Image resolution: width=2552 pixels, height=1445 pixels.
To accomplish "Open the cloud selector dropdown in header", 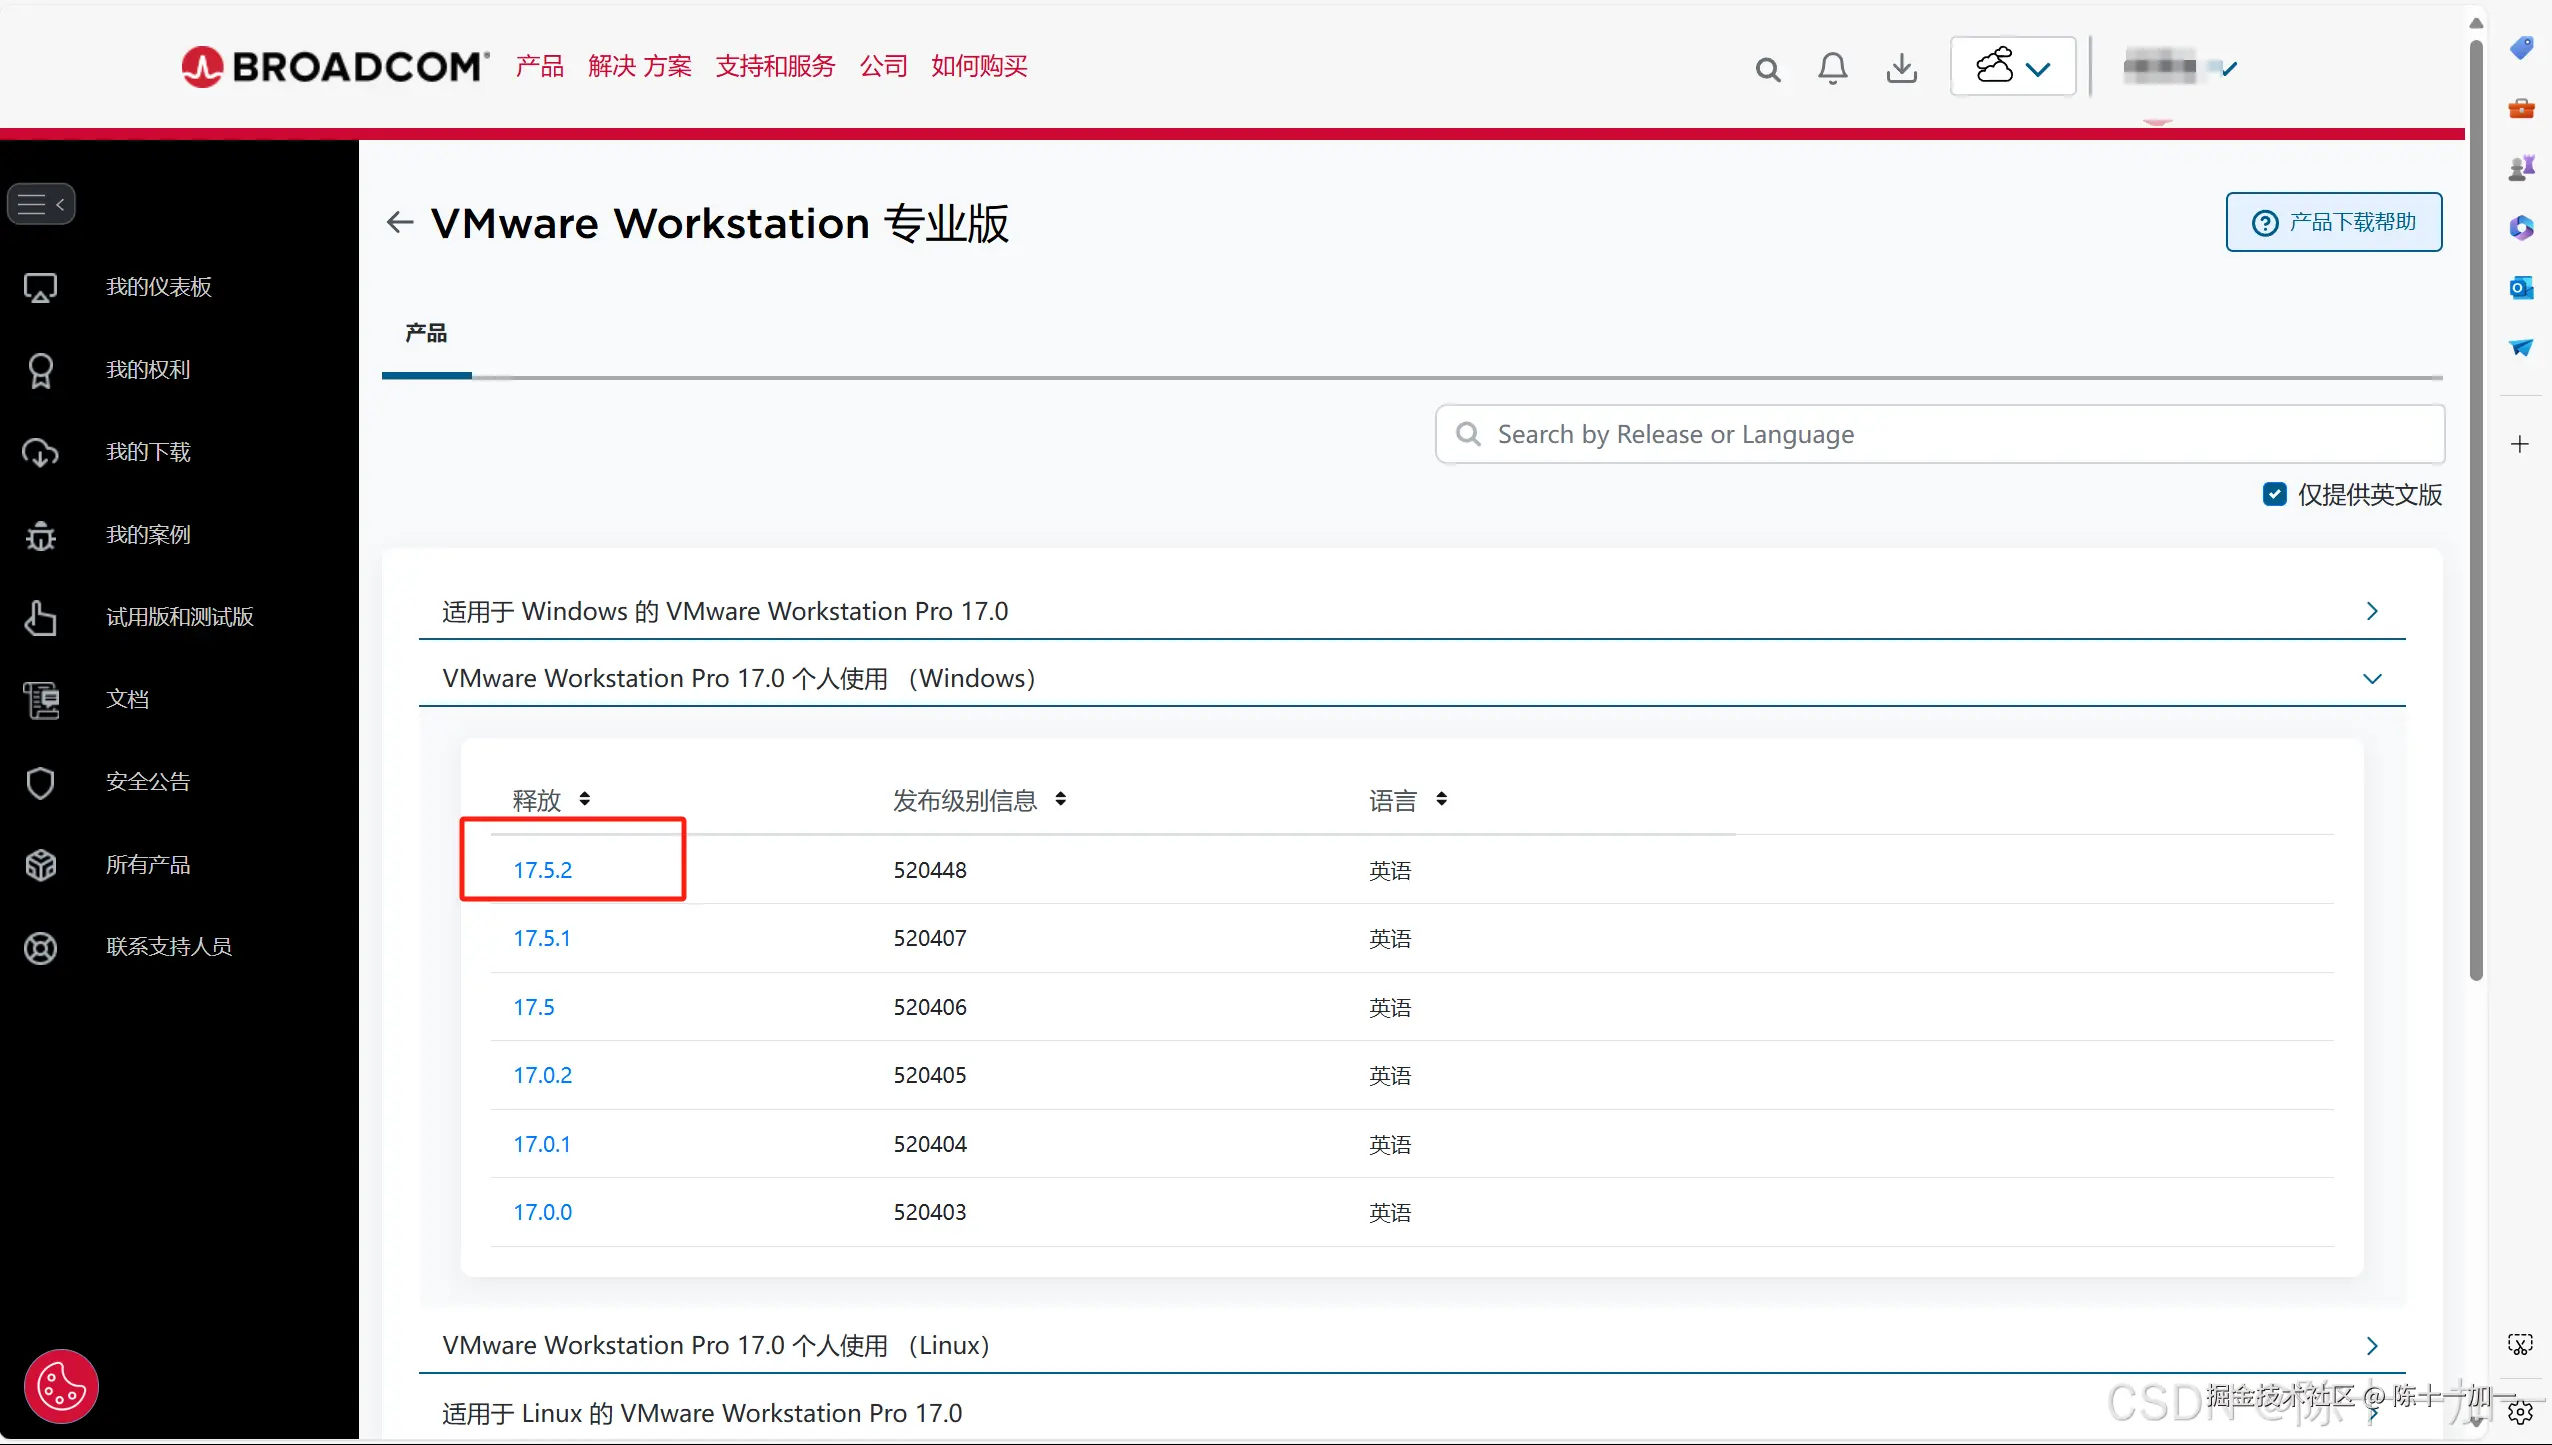I will 2012,67.
